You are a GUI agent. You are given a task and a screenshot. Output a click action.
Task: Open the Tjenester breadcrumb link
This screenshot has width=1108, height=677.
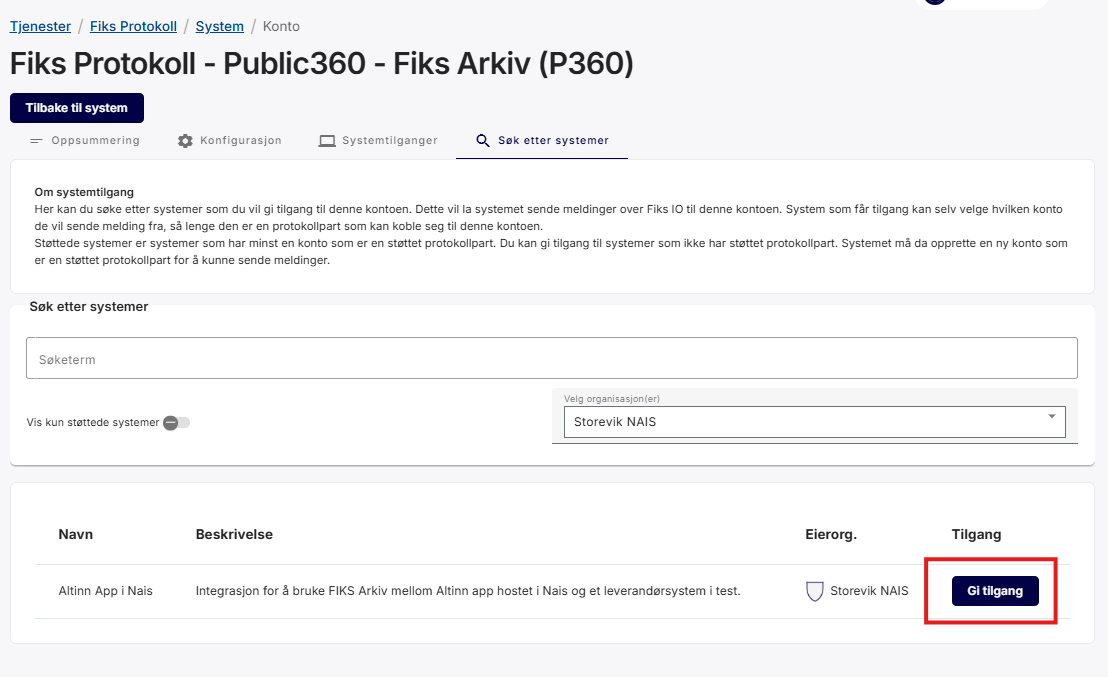(x=40, y=26)
